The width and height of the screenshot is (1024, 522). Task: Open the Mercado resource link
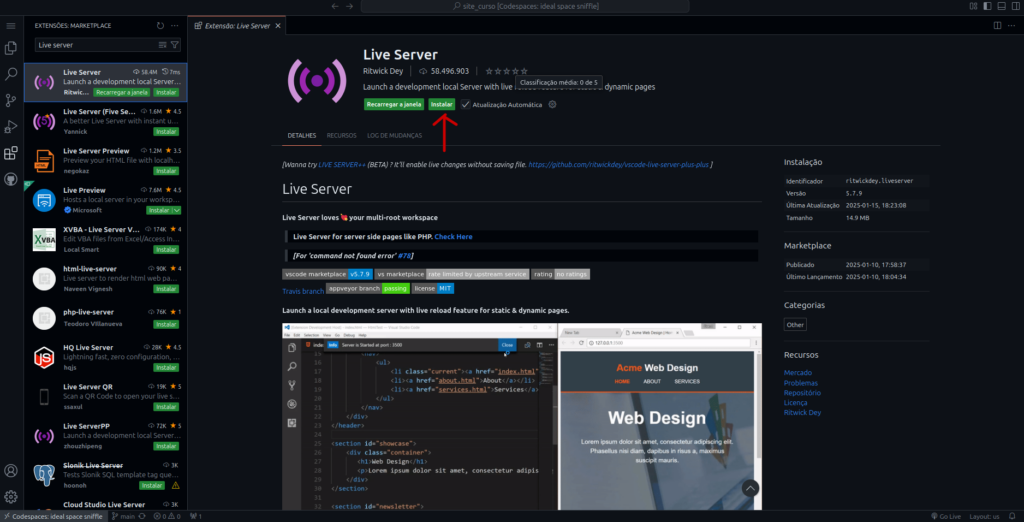(x=798, y=373)
